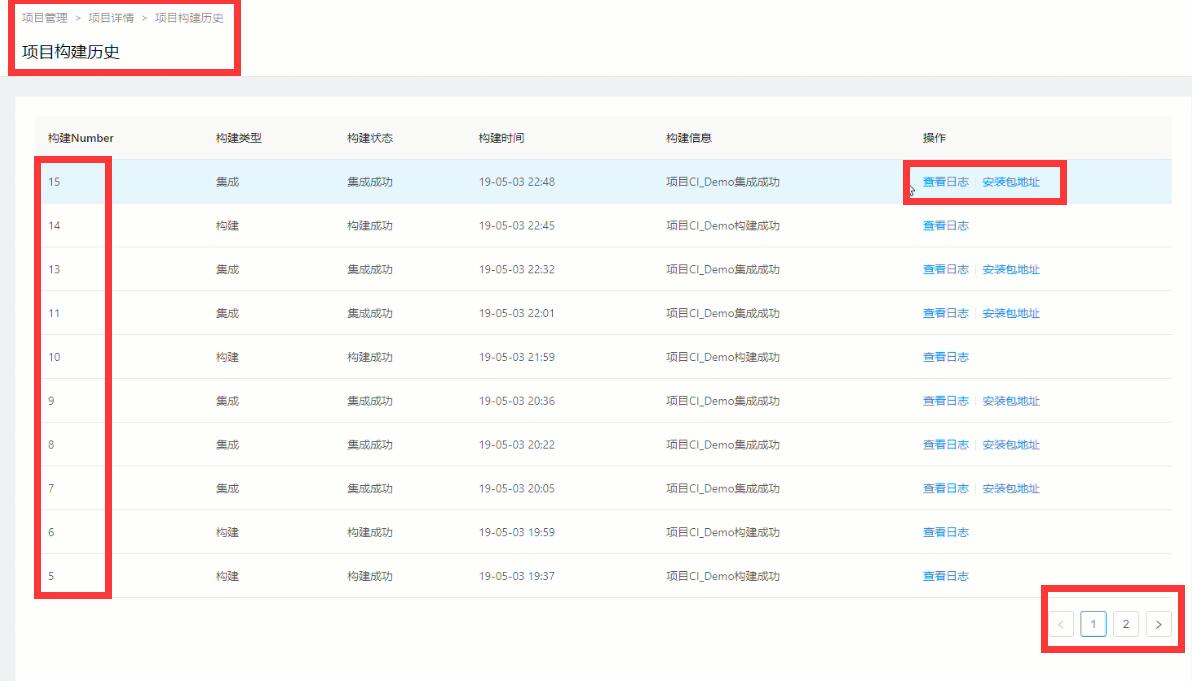Click build info text in build 9 row
The height and width of the screenshot is (681, 1192).
pos(723,401)
